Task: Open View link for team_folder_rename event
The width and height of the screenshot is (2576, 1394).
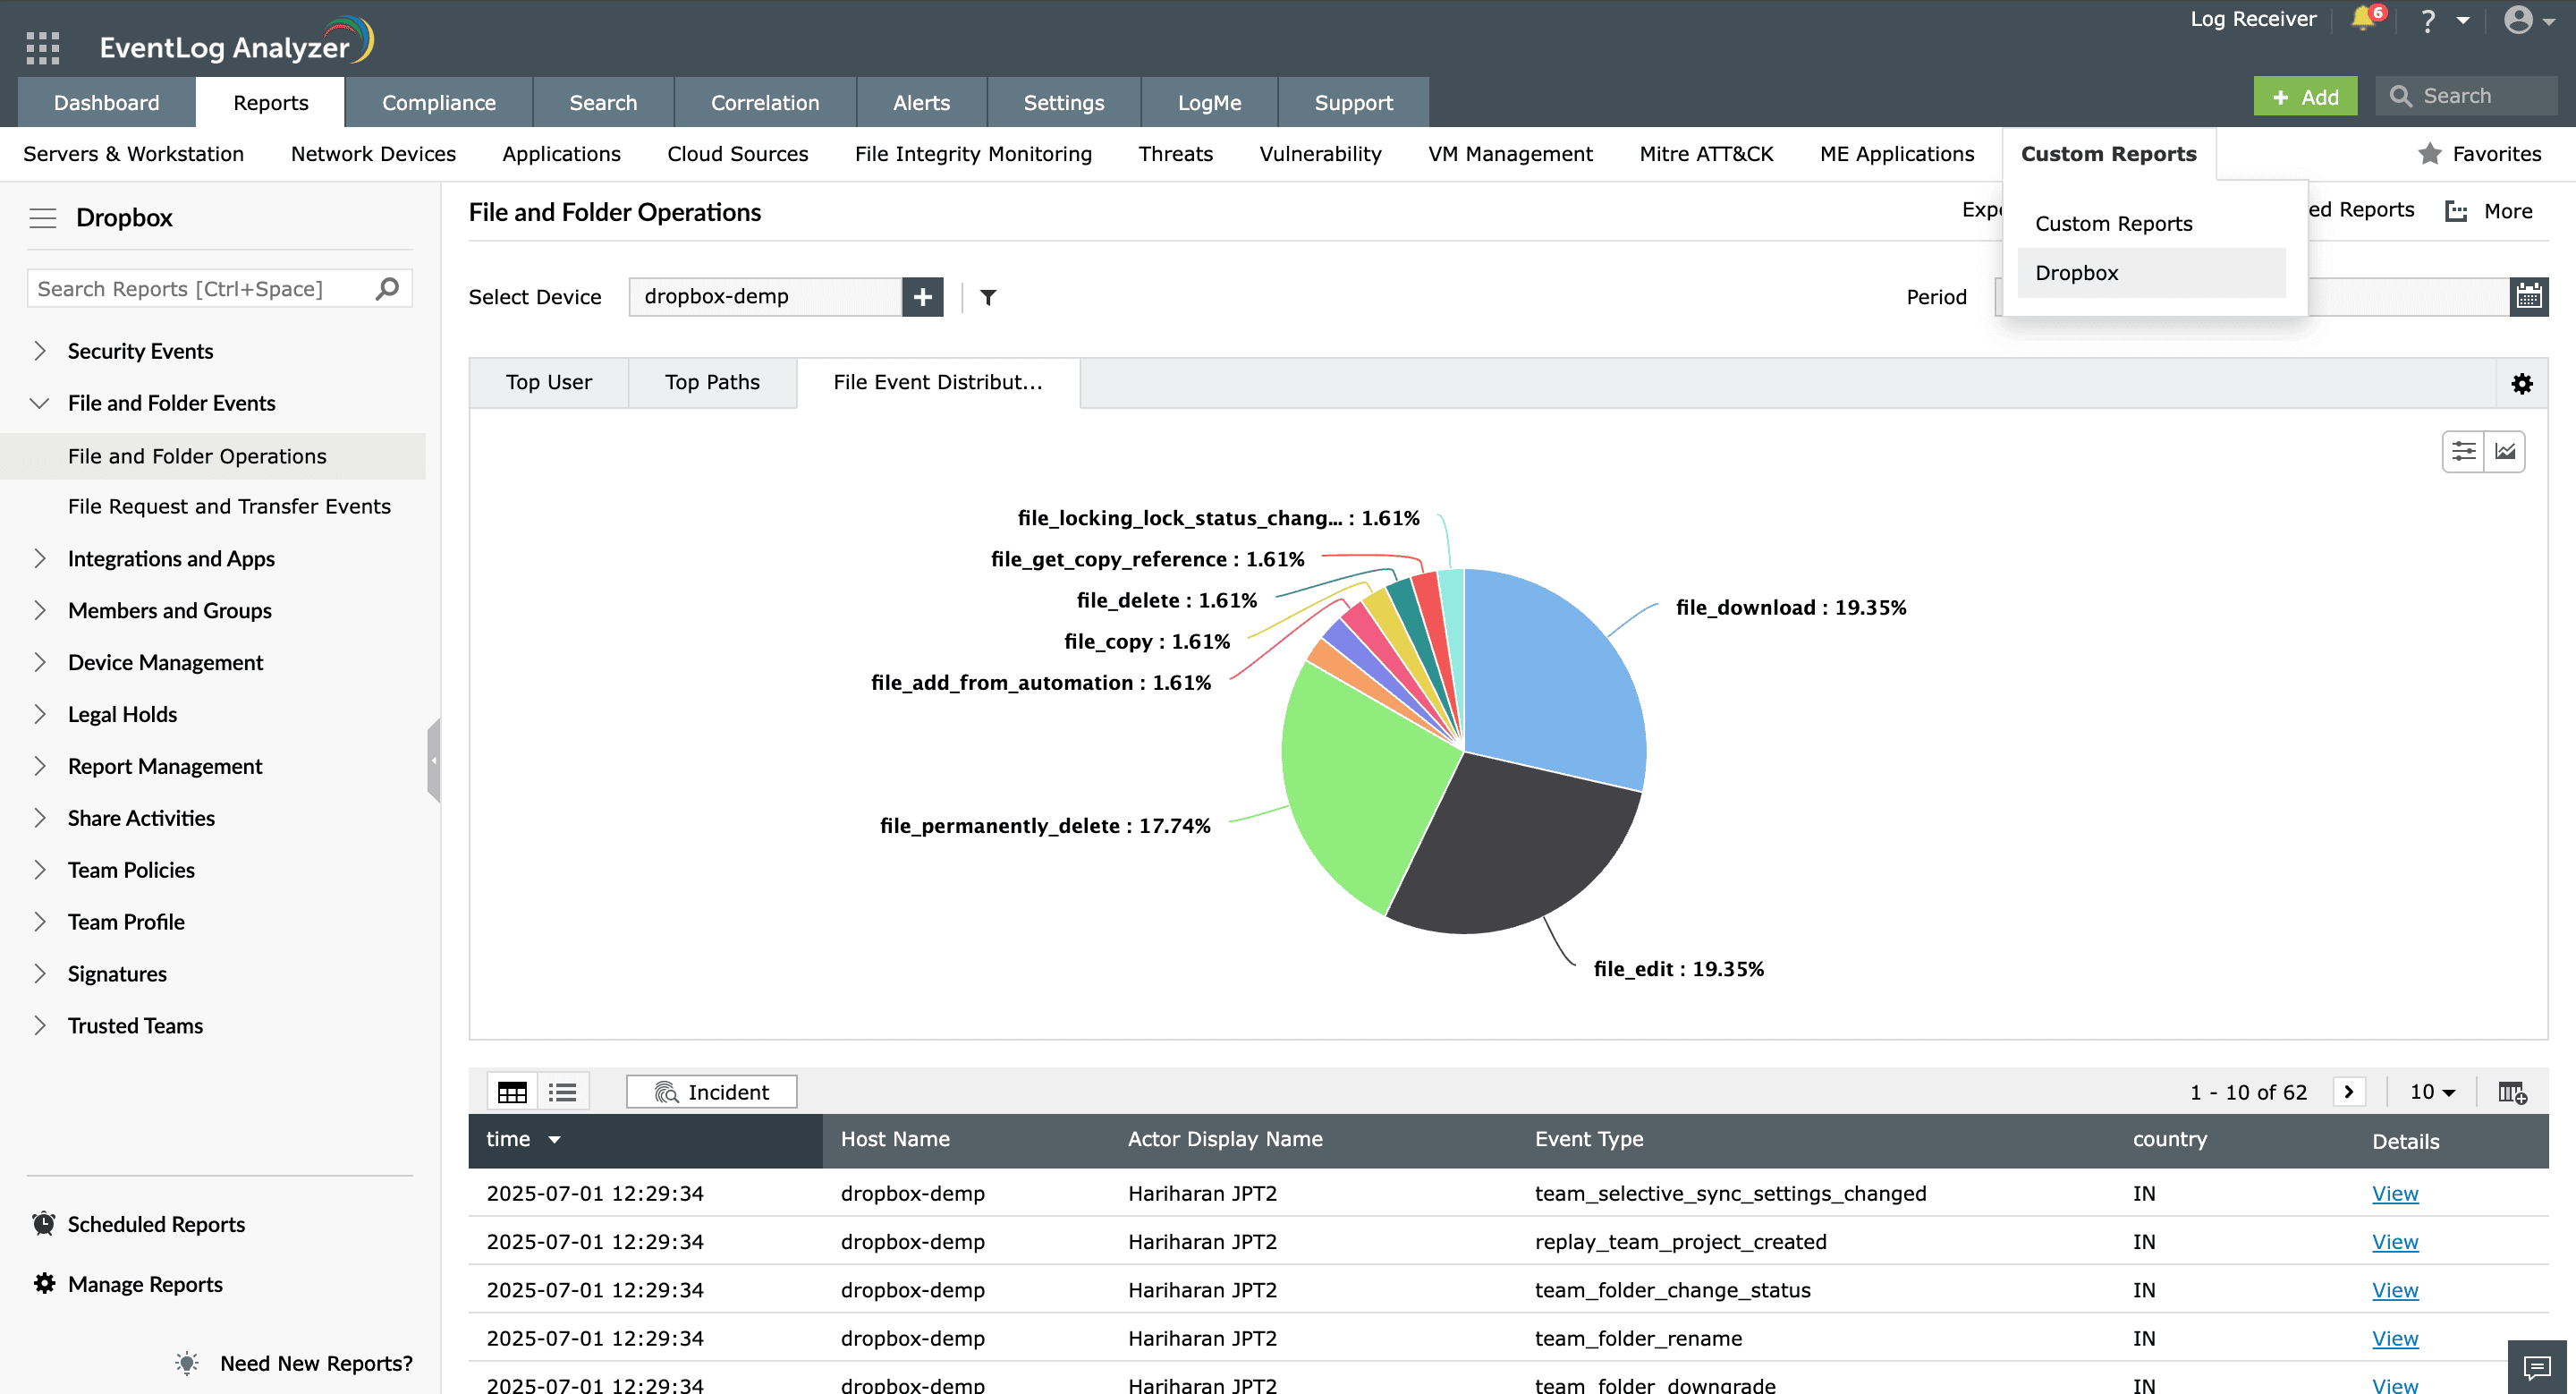Action: click(2394, 1338)
